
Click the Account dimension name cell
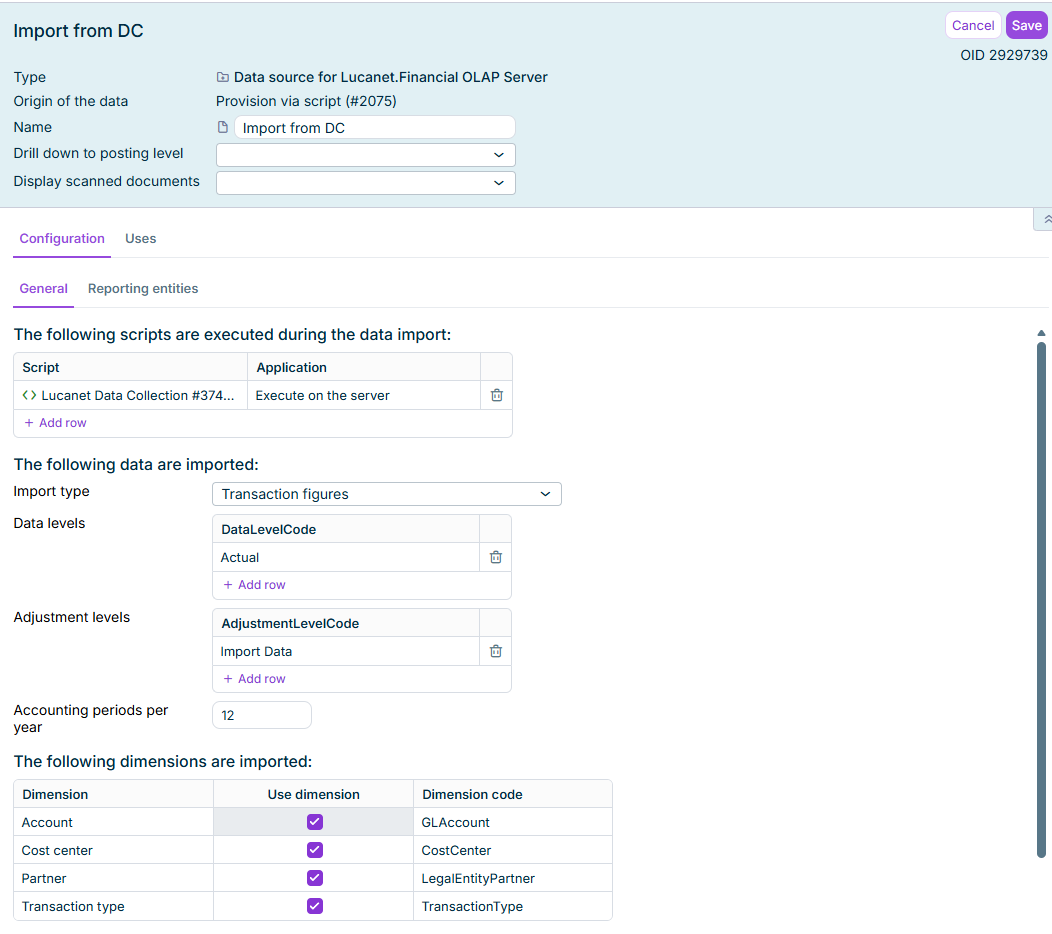pos(113,822)
